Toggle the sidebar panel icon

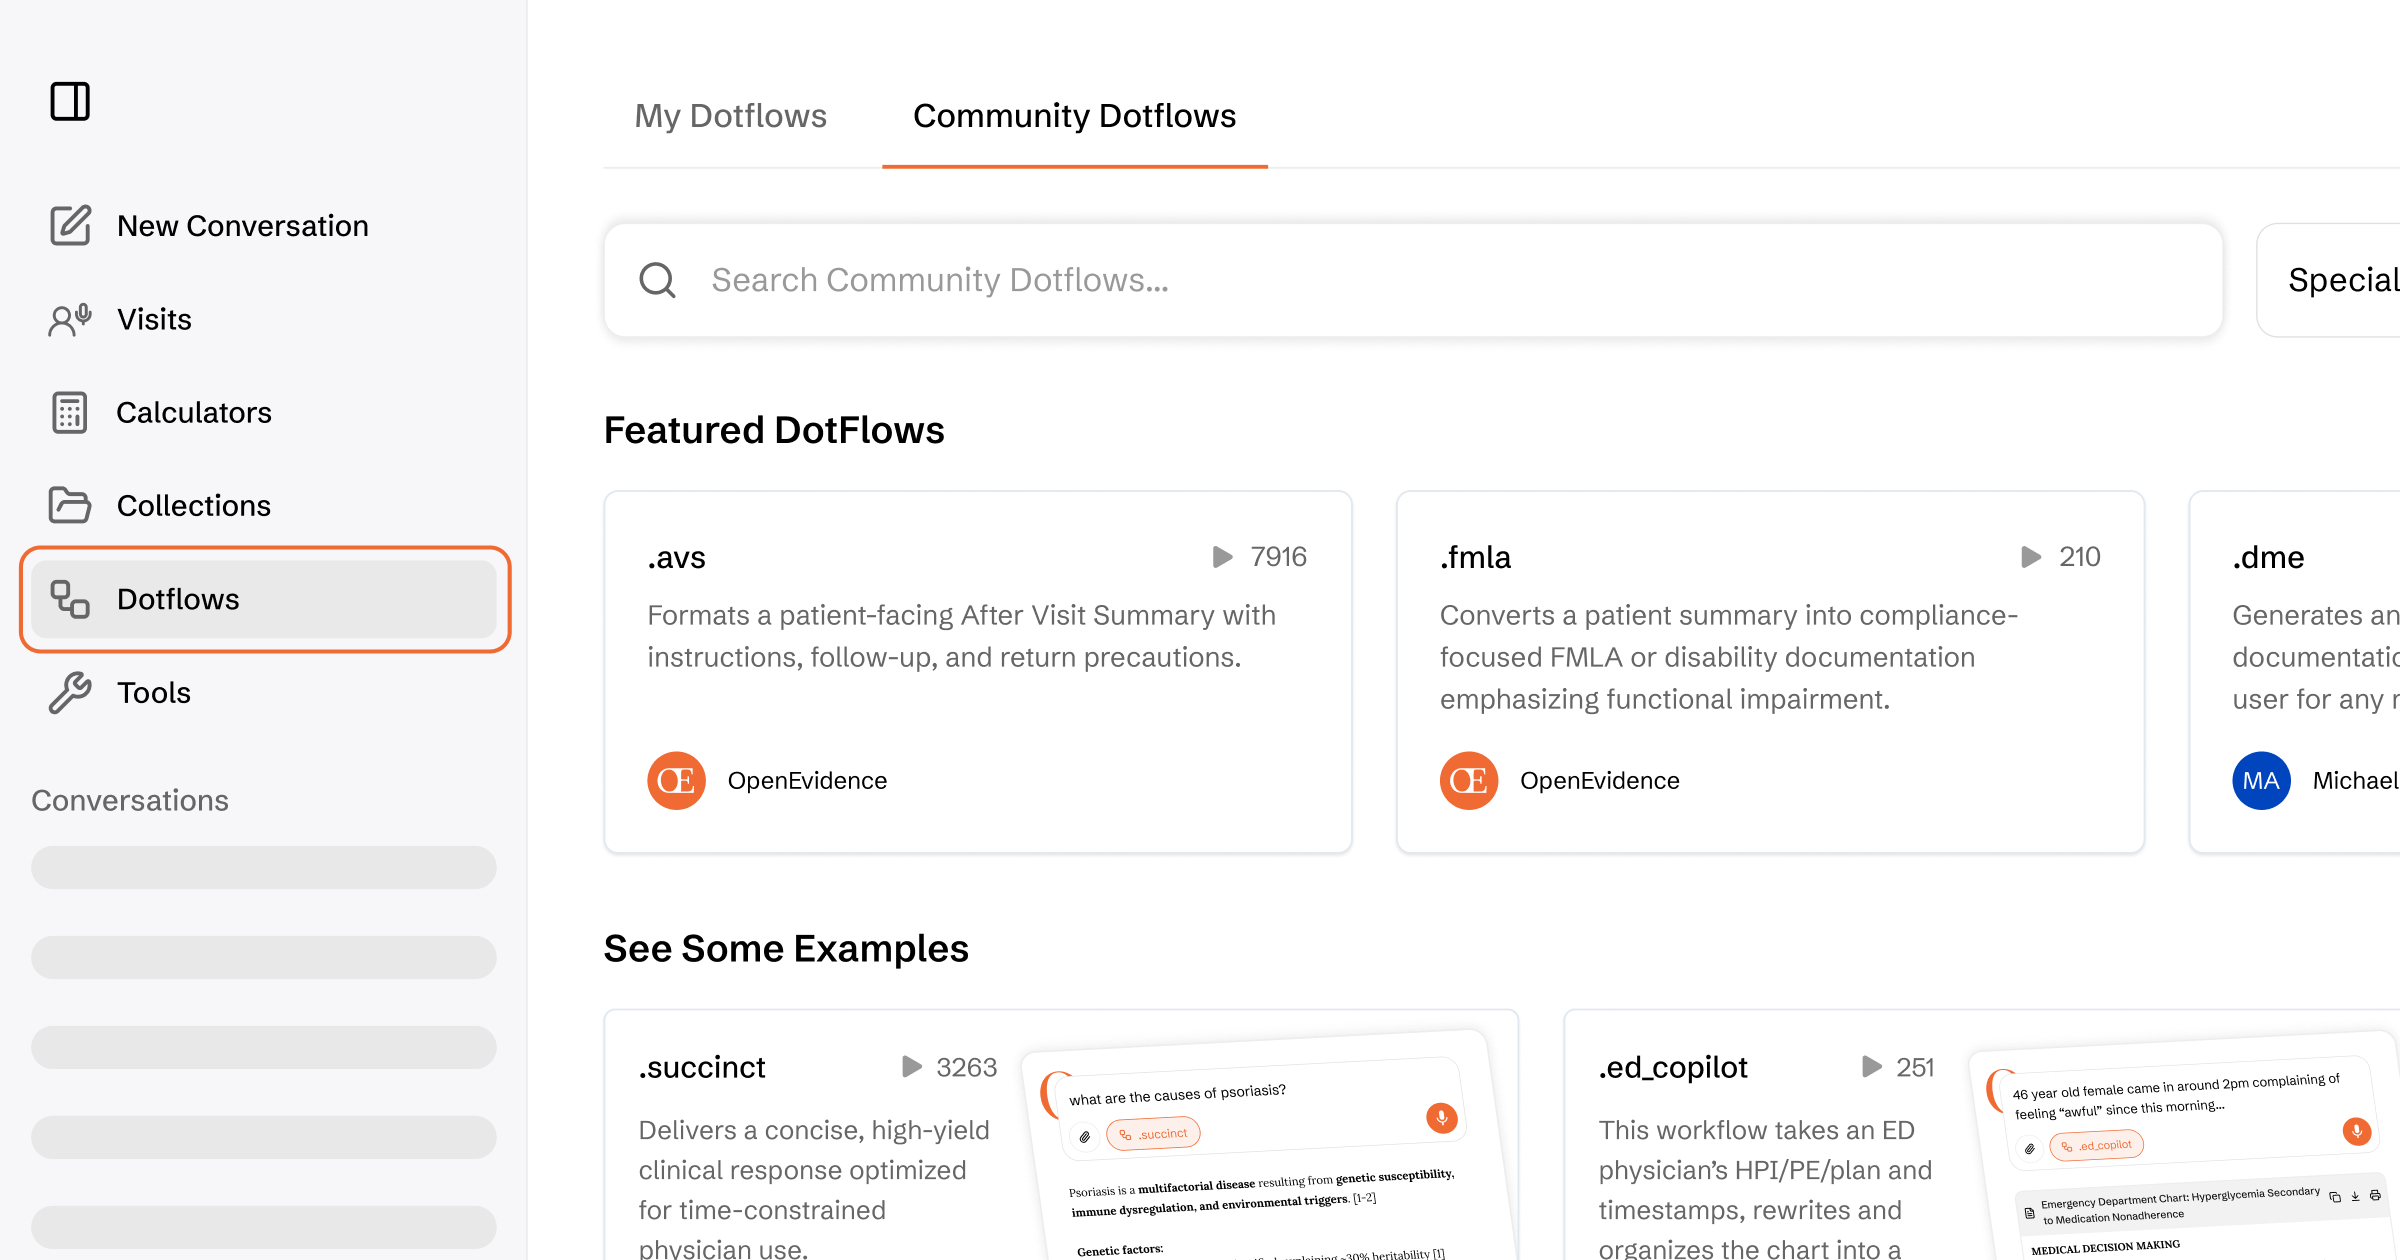70,101
